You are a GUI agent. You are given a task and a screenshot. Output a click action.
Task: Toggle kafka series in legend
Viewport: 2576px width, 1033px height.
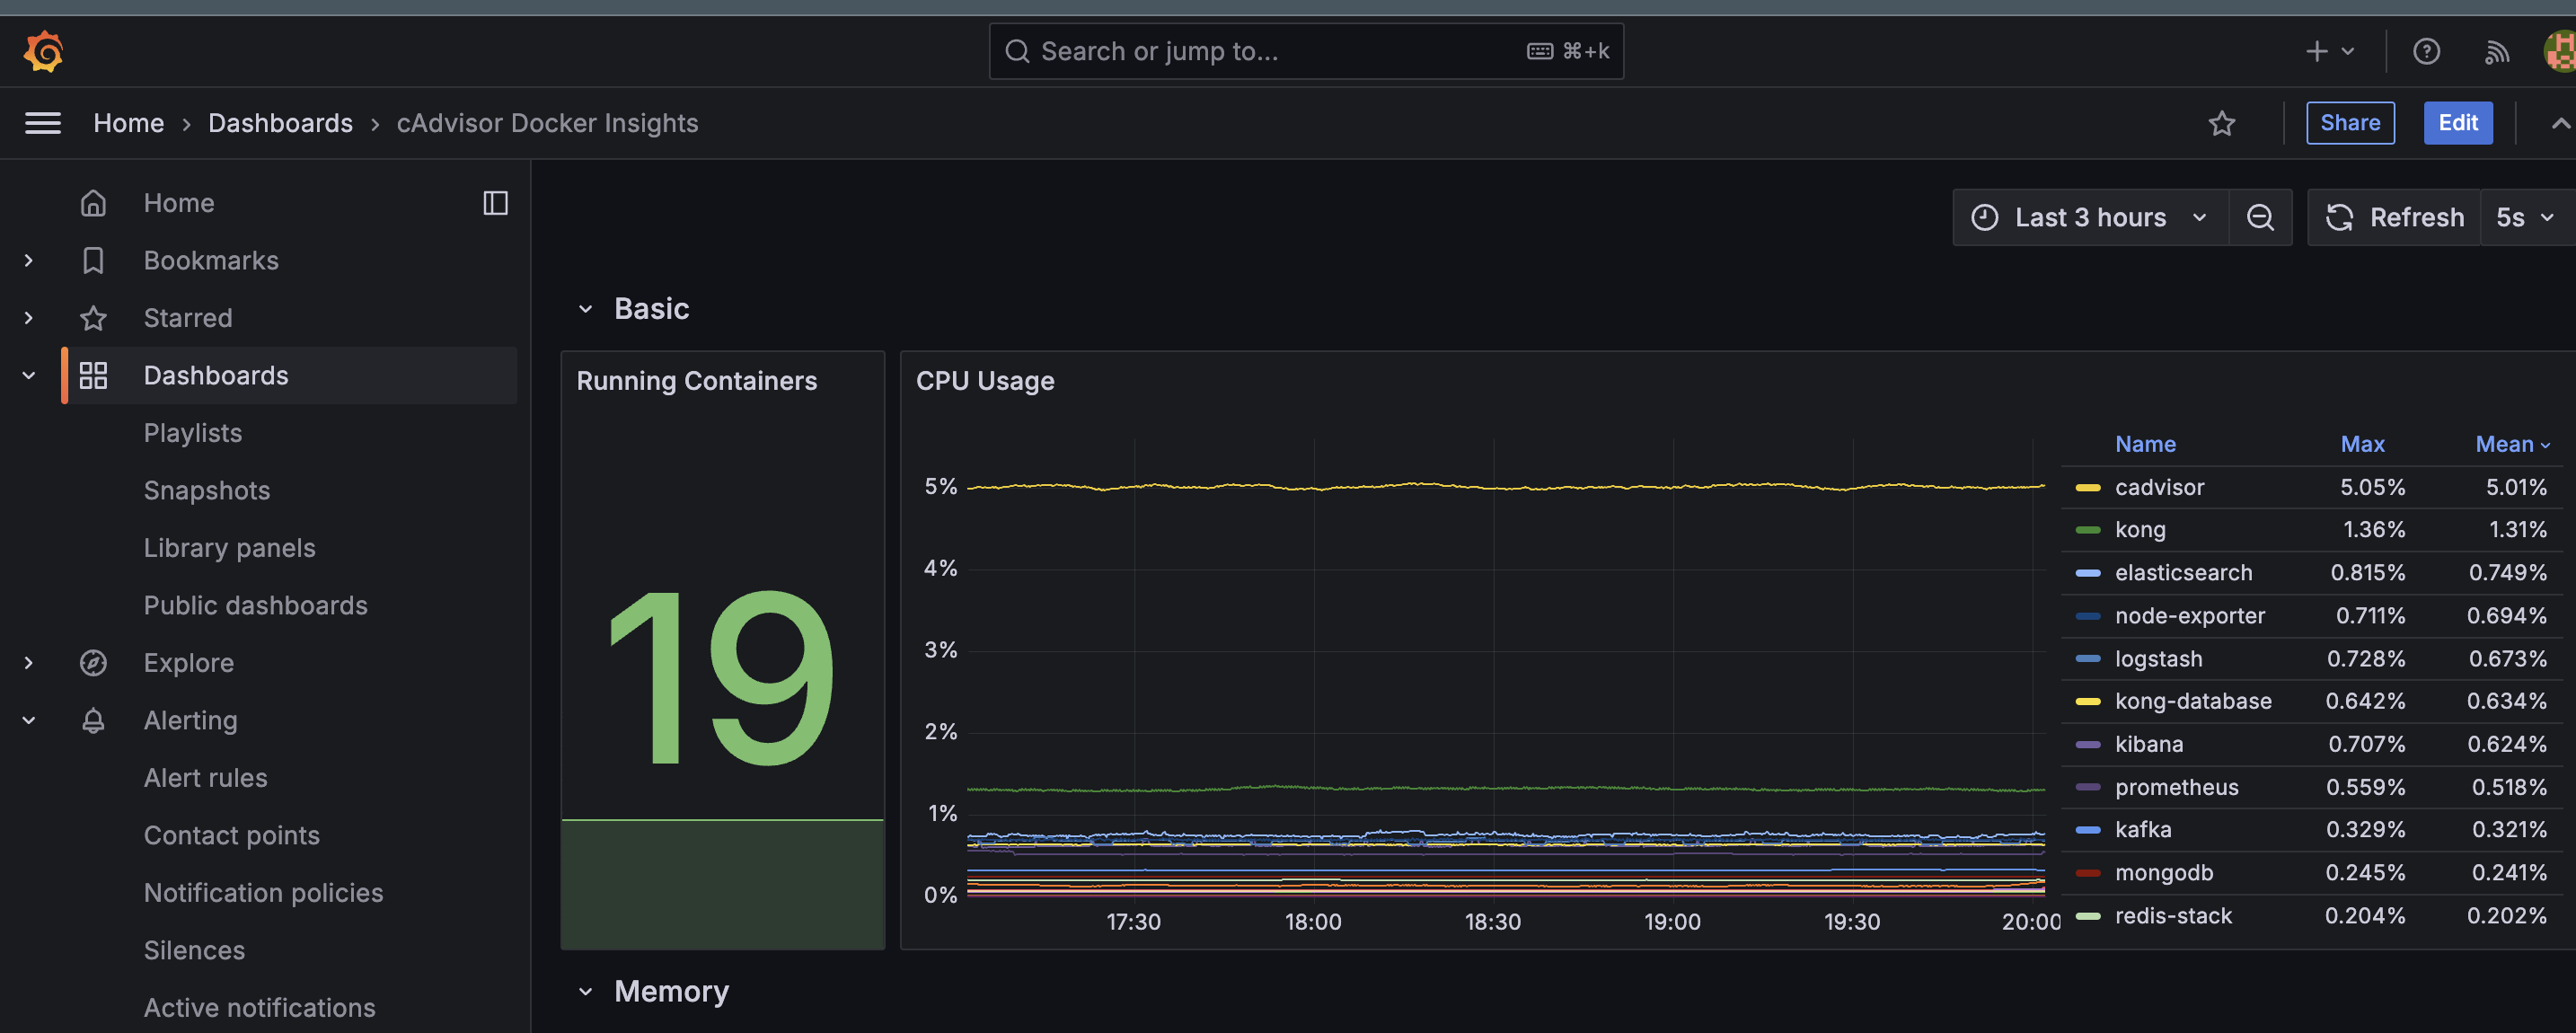click(2143, 829)
